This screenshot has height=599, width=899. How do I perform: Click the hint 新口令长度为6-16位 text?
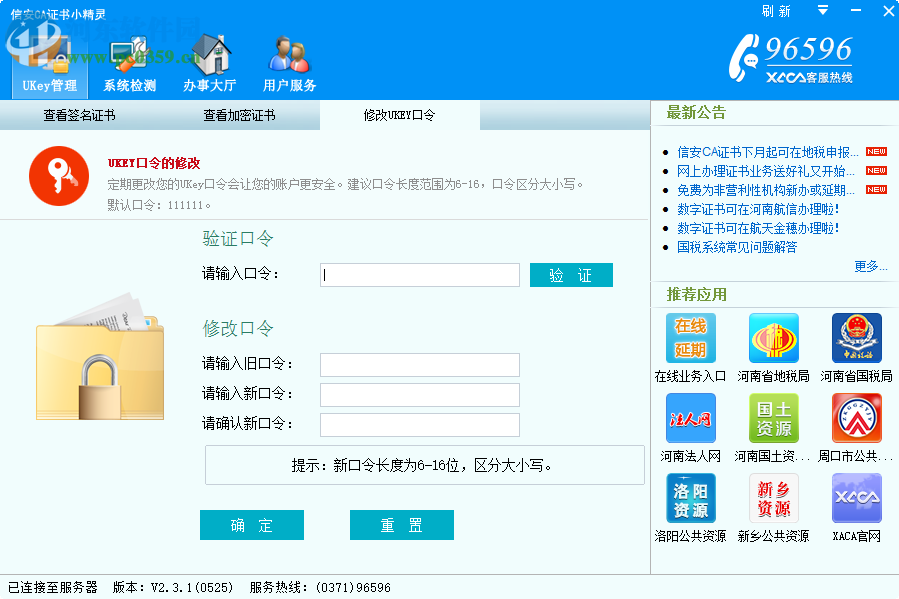pyautogui.click(x=422, y=465)
